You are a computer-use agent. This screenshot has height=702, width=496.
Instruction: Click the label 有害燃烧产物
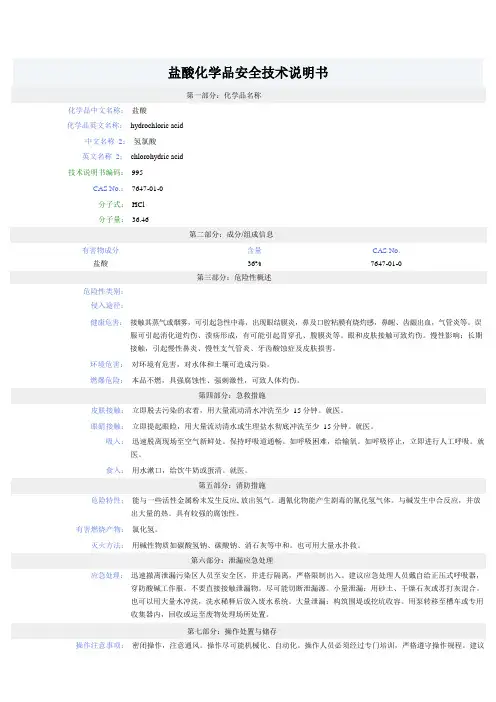(x=100, y=530)
